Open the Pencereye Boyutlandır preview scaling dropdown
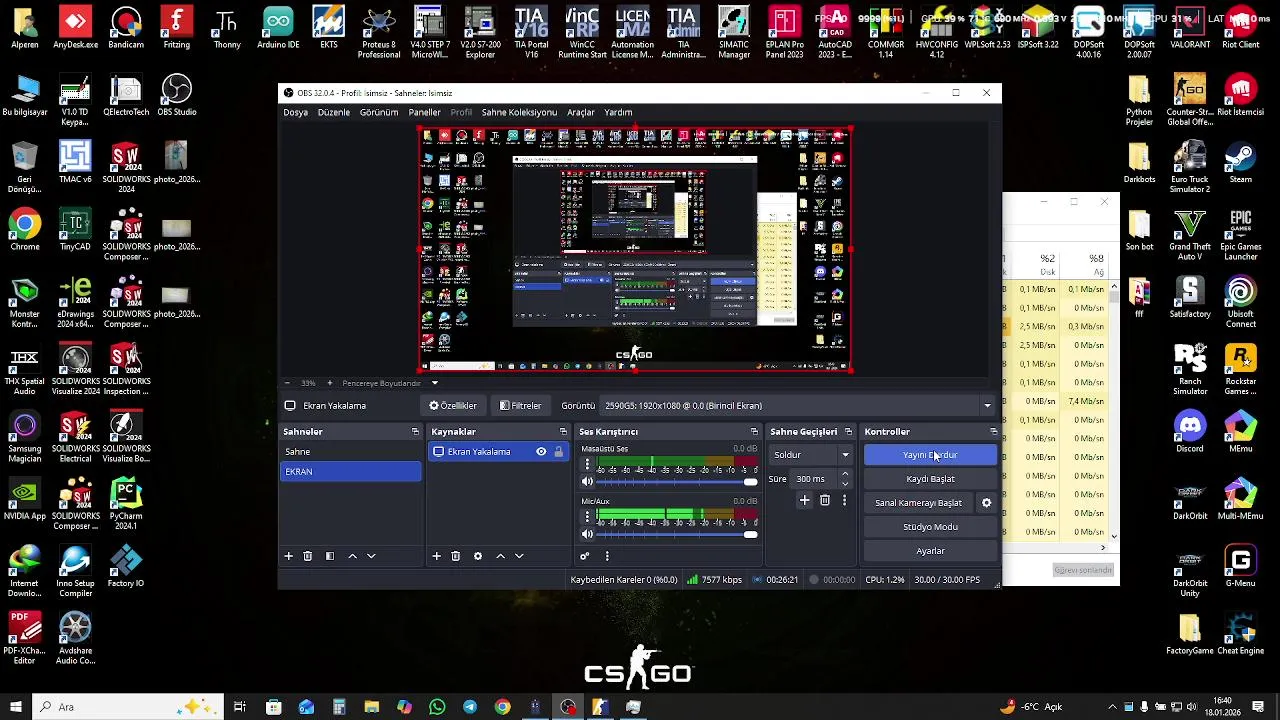This screenshot has width=1280, height=720. [x=390, y=383]
